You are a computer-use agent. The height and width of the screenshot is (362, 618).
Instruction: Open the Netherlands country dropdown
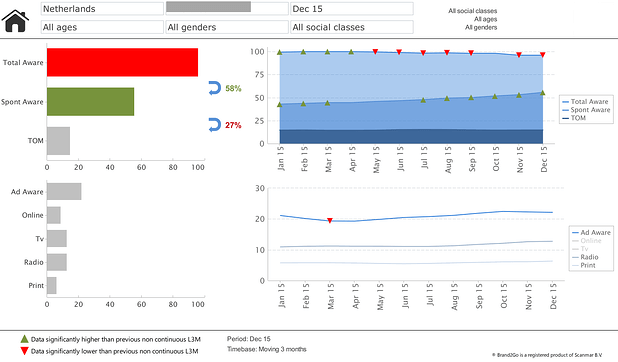pyautogui.click(x=102, y=9)
